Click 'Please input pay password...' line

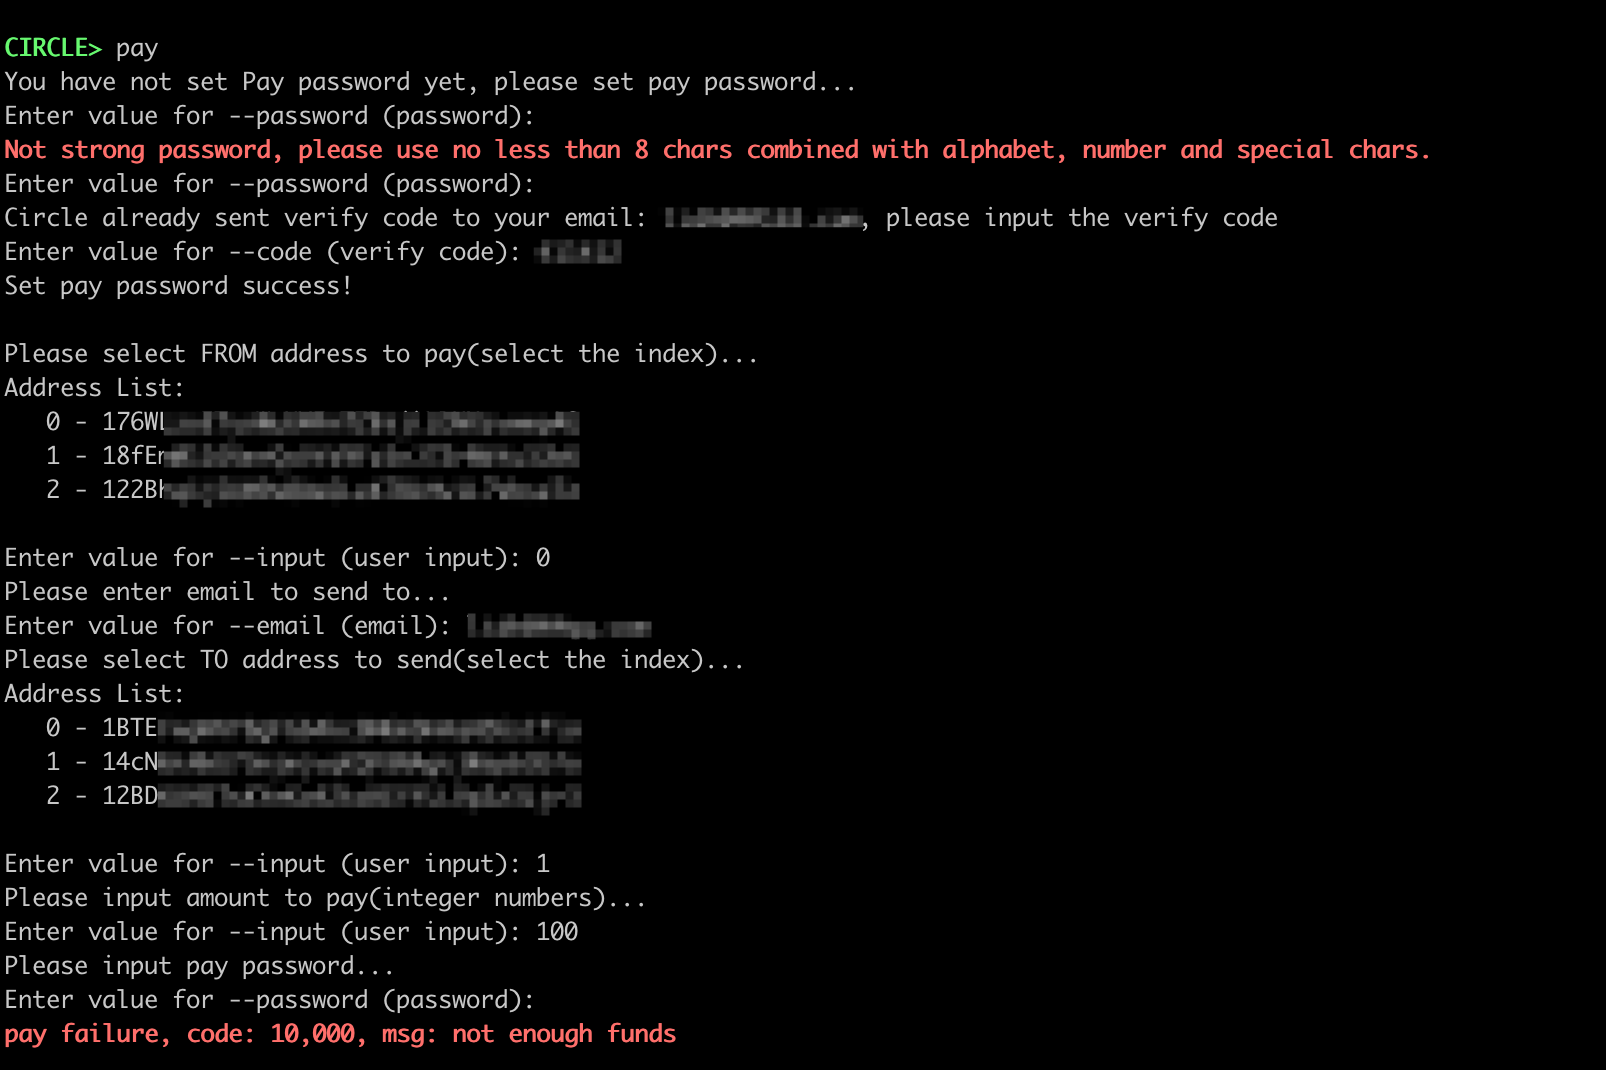199,966
